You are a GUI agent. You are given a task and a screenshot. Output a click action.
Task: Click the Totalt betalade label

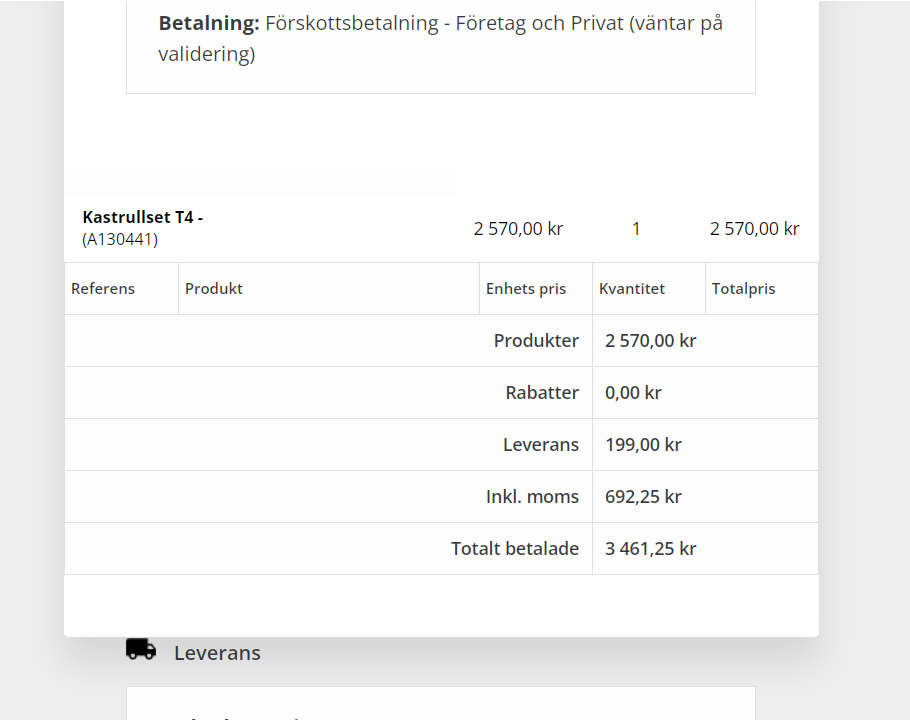tap(515, 549)
